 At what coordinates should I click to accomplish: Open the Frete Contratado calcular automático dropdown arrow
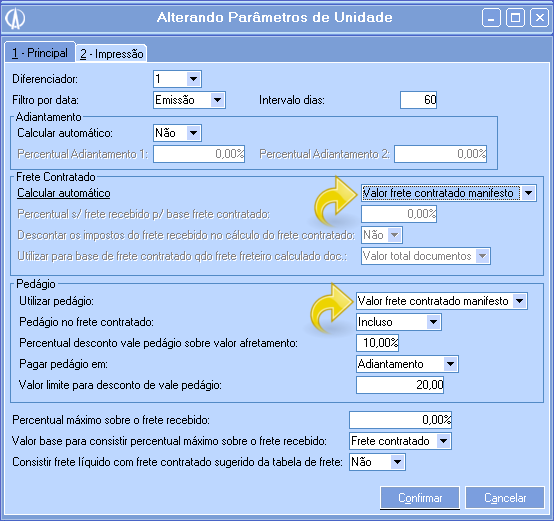(528, 193)
